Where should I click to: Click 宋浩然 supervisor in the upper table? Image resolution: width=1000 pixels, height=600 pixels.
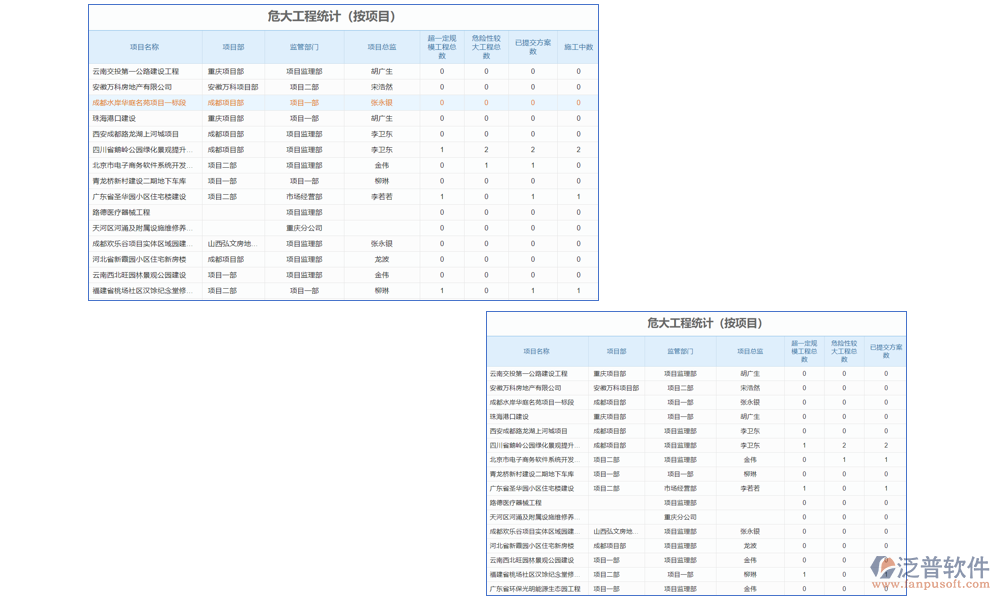[381, 87]
